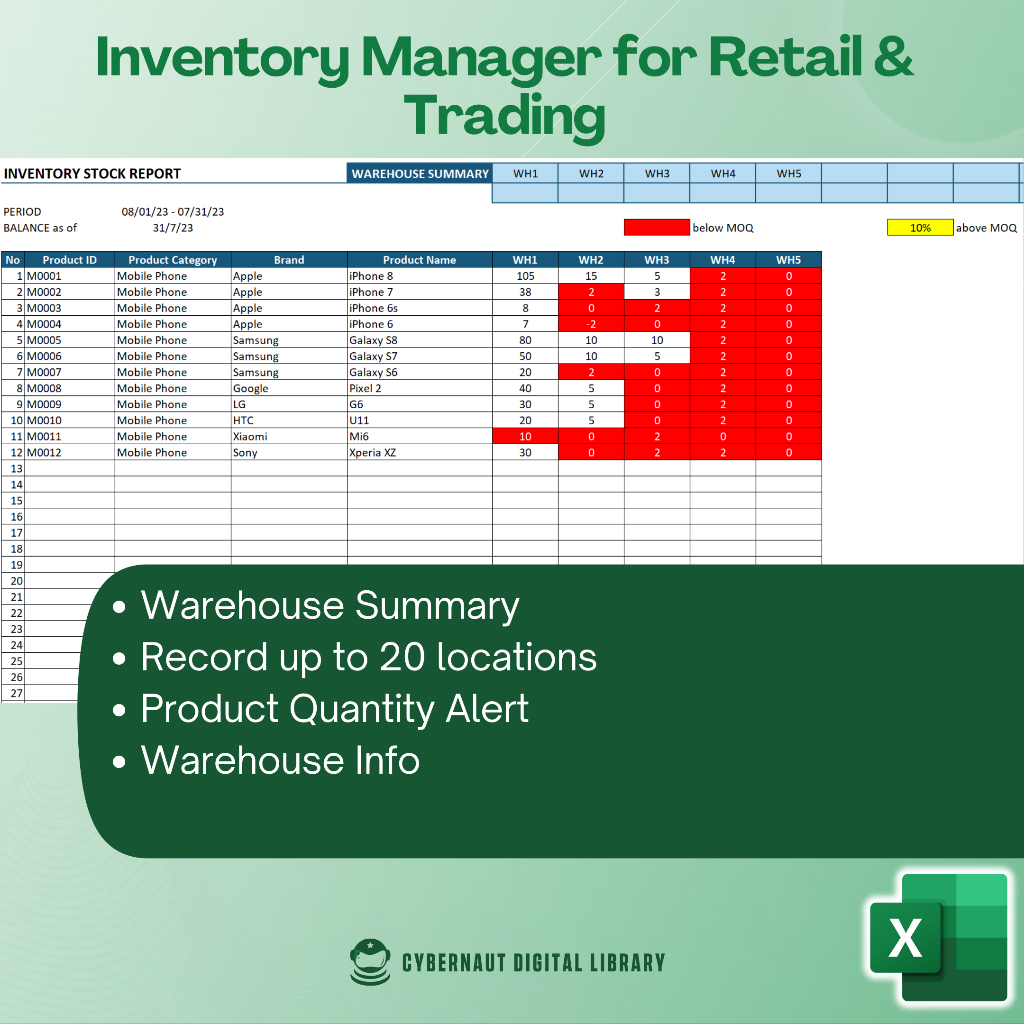Select the WAREHOUSE SUMMARY header cell
Image resolution: width=1024 pixels, height=1024 pixels.
pos(420,174)
